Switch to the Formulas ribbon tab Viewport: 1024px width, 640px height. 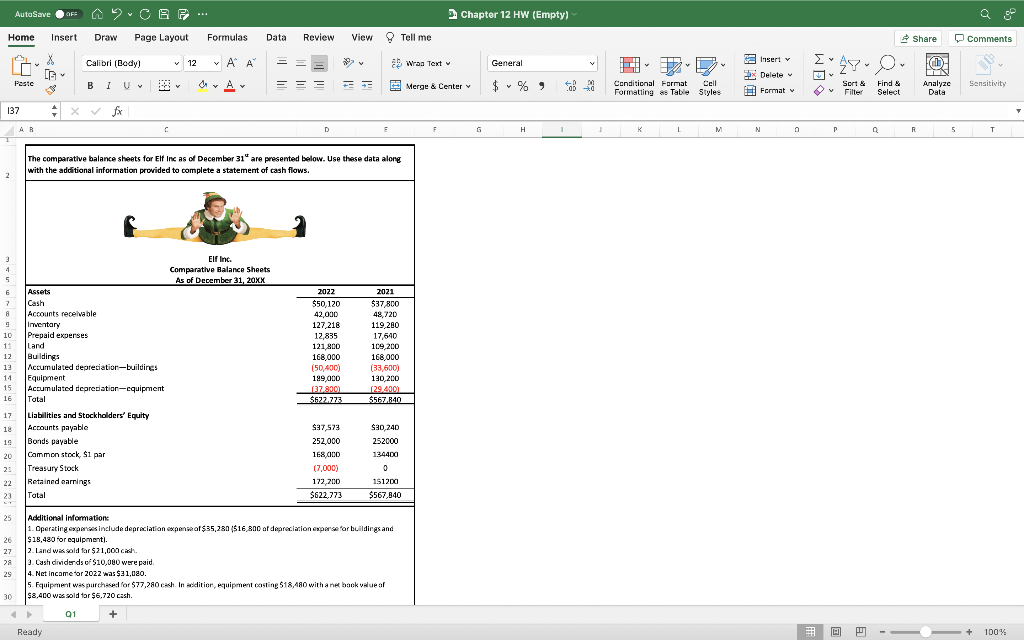tap(227, 37)
